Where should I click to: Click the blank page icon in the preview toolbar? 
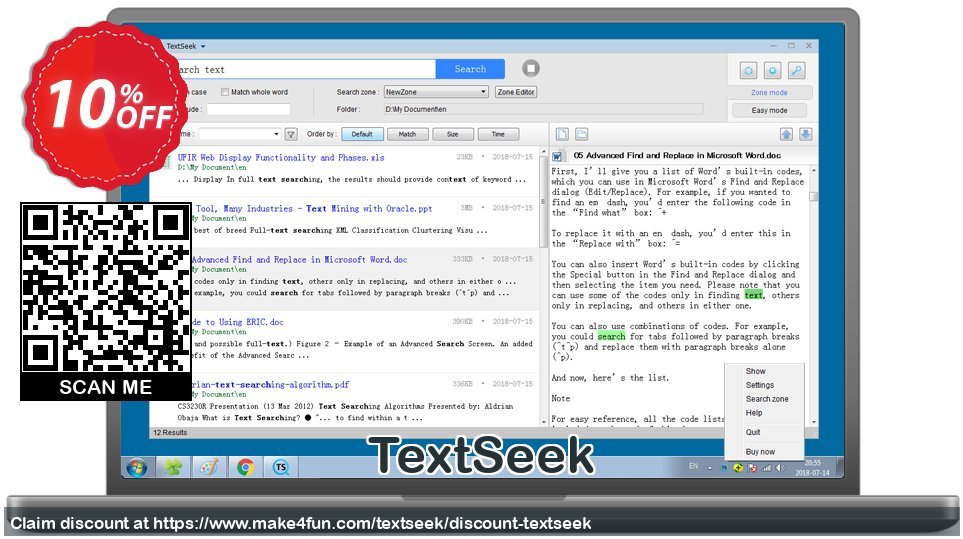pyautogui.click(x=562, y=134)
